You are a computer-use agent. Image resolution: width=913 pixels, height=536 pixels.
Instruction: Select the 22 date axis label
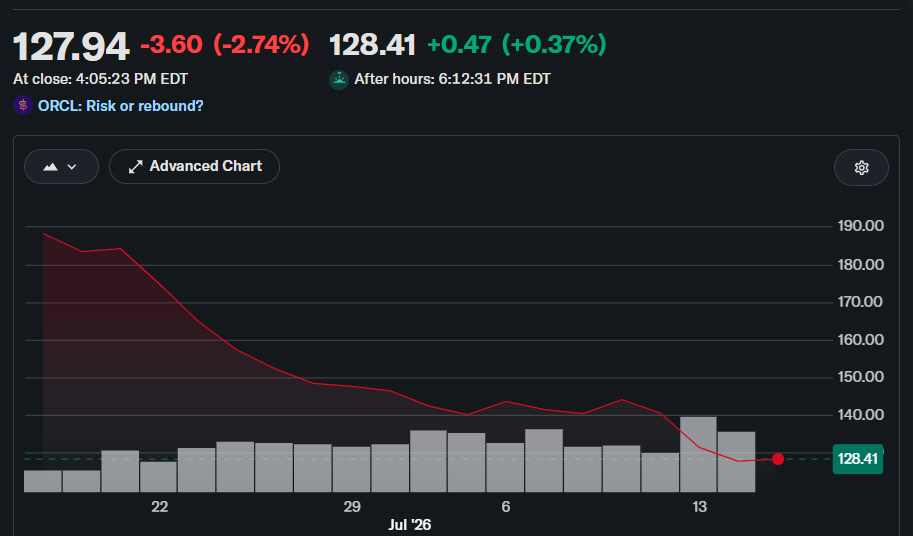(160, 507)
